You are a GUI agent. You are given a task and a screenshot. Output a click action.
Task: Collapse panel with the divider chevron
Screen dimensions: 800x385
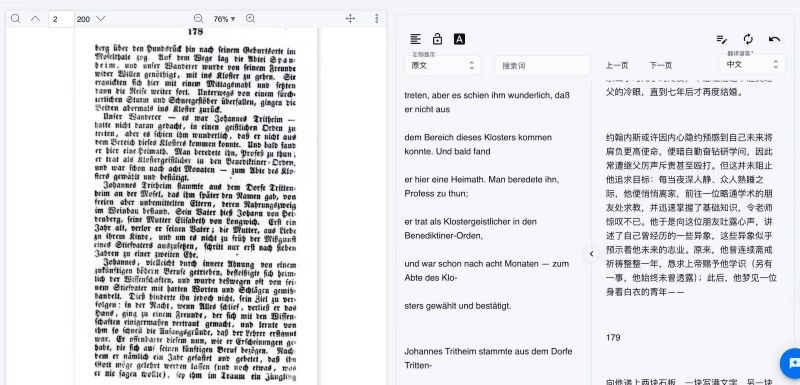(591, 253)
